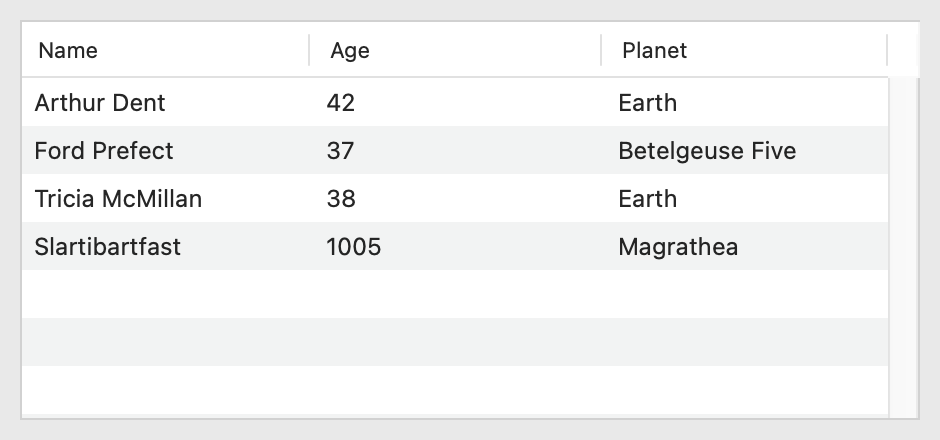Click the first empty row below Slartibartfast
Viewport: 940px width, 440px height.
coord(454,294)
